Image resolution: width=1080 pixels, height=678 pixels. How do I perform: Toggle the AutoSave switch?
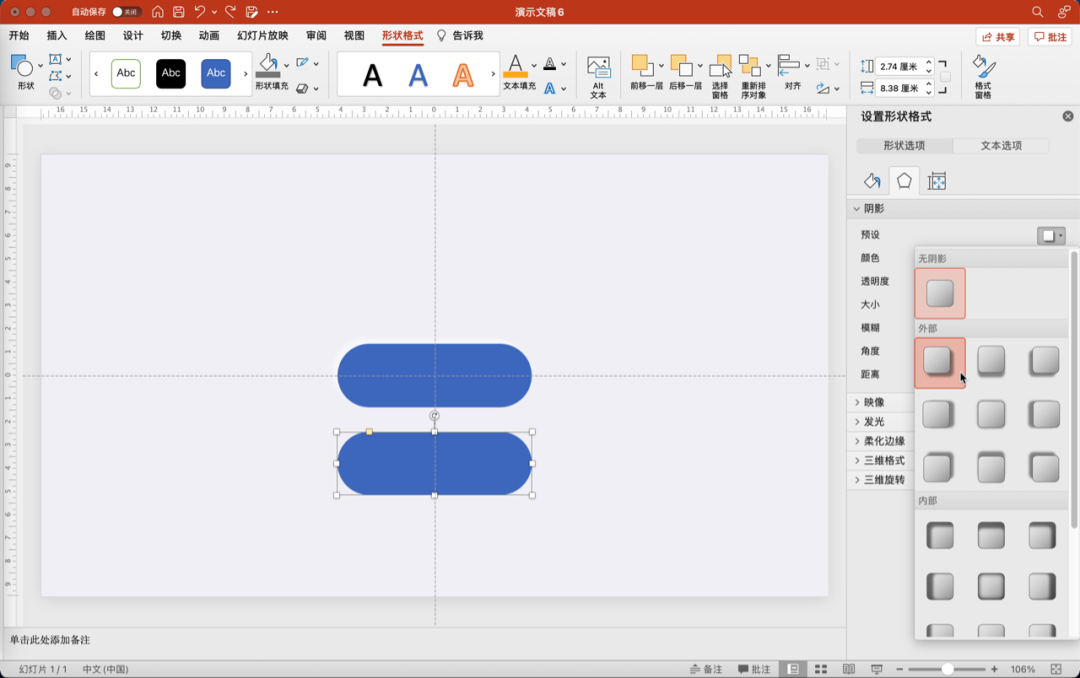coord(127,12)
